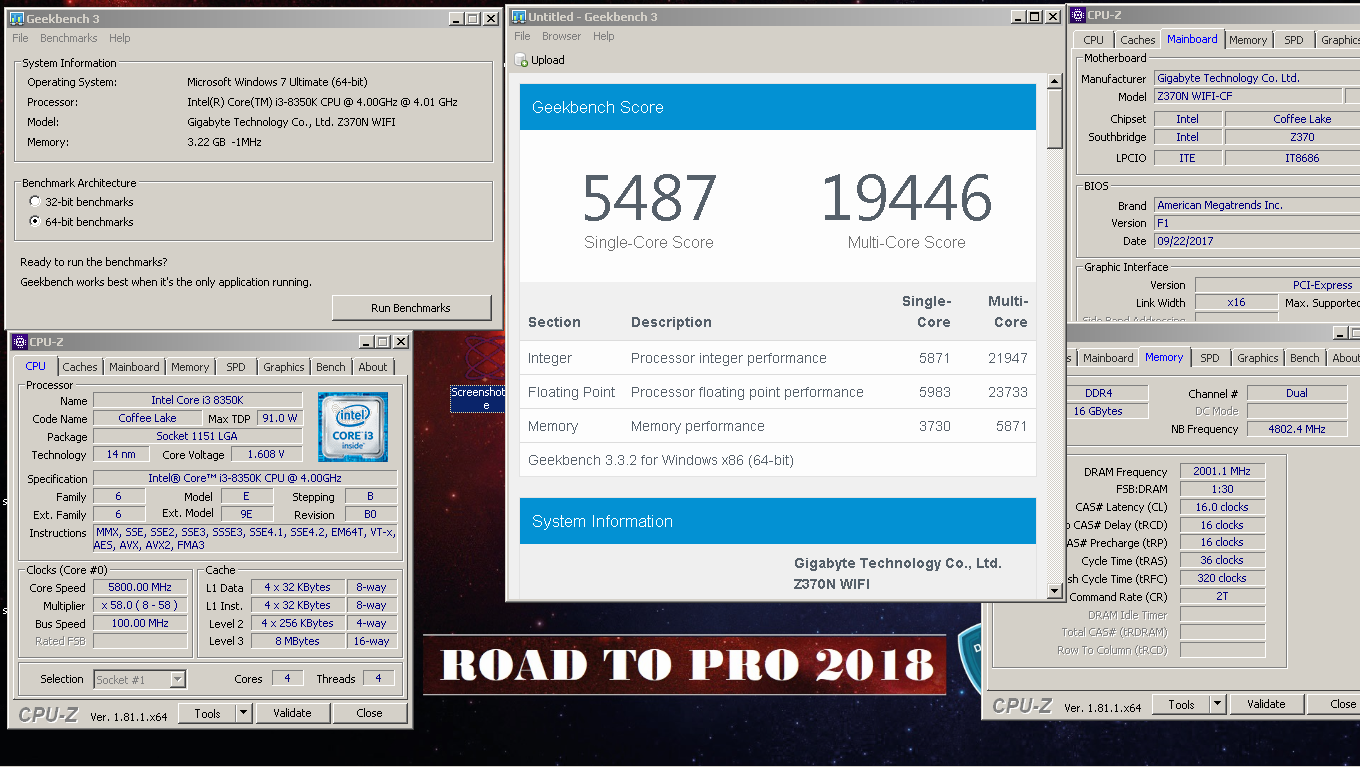Switch to the Bench tab in CPU-Z CPU window

(x=331, y=367)
